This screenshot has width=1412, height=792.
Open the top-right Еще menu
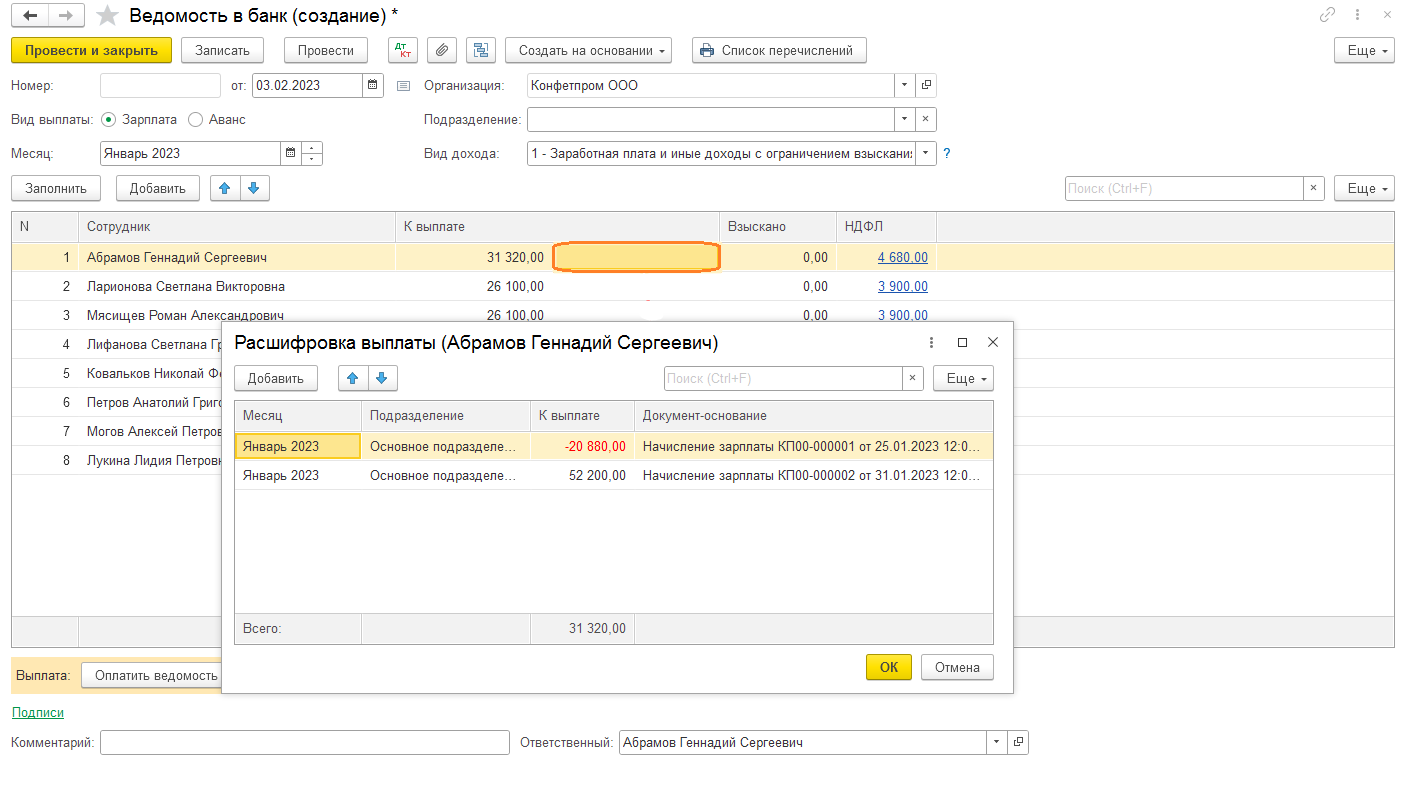tap(1364, 50)
